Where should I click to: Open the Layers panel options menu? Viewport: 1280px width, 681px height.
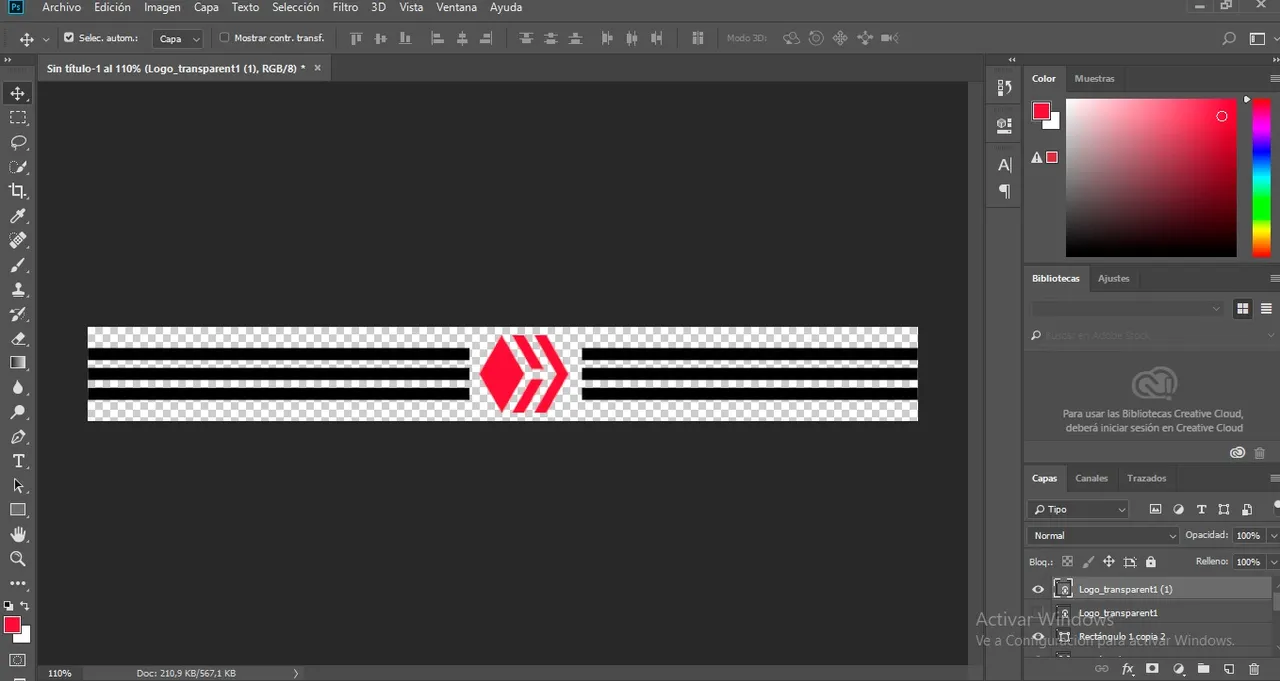pos(1275,478)
